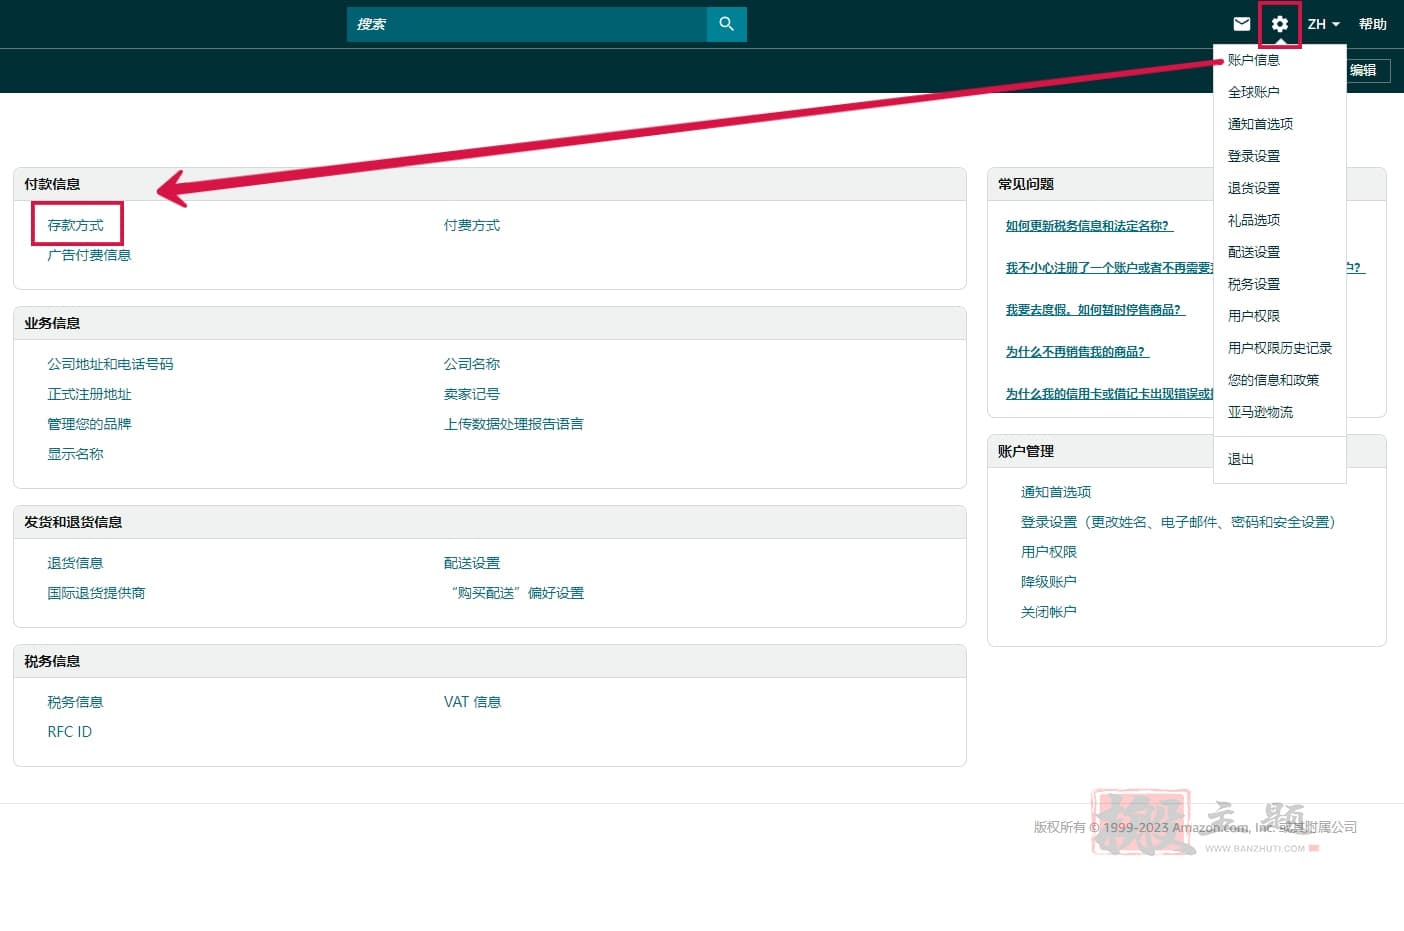Open the mail envelope icon
1404x931 pixels.
(x=1241, y=24)
